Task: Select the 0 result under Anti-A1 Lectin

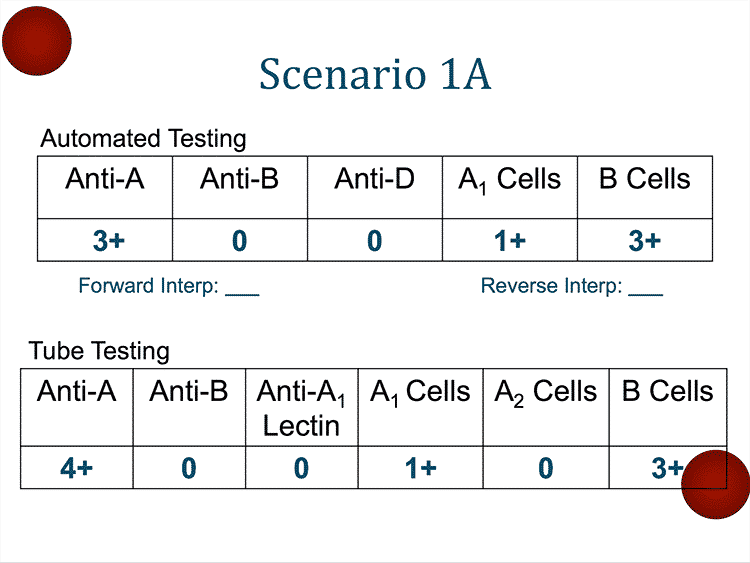Action: tap(301, 468)
